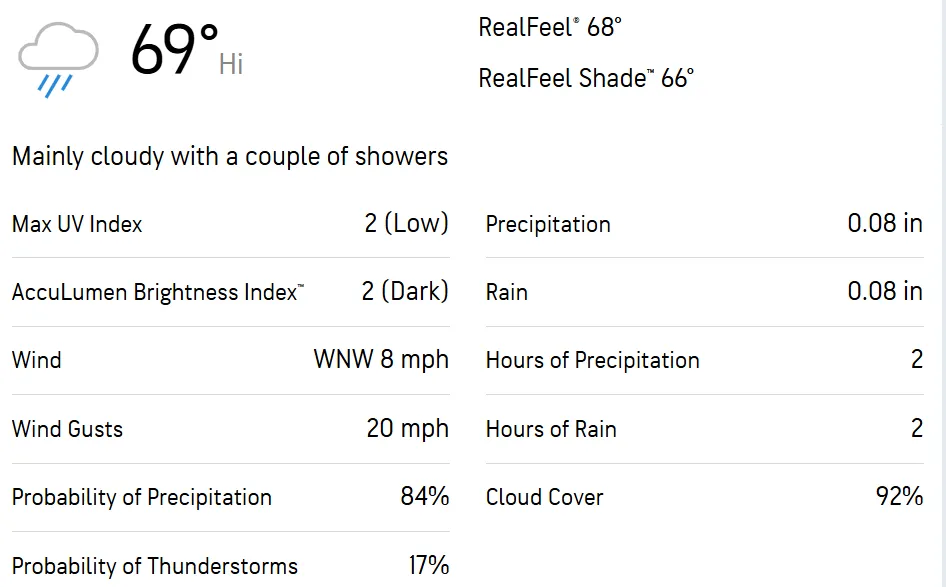Click the 17% thunderstorm probability value
This screenshot has height=587, width=946.
coord(428,565)
